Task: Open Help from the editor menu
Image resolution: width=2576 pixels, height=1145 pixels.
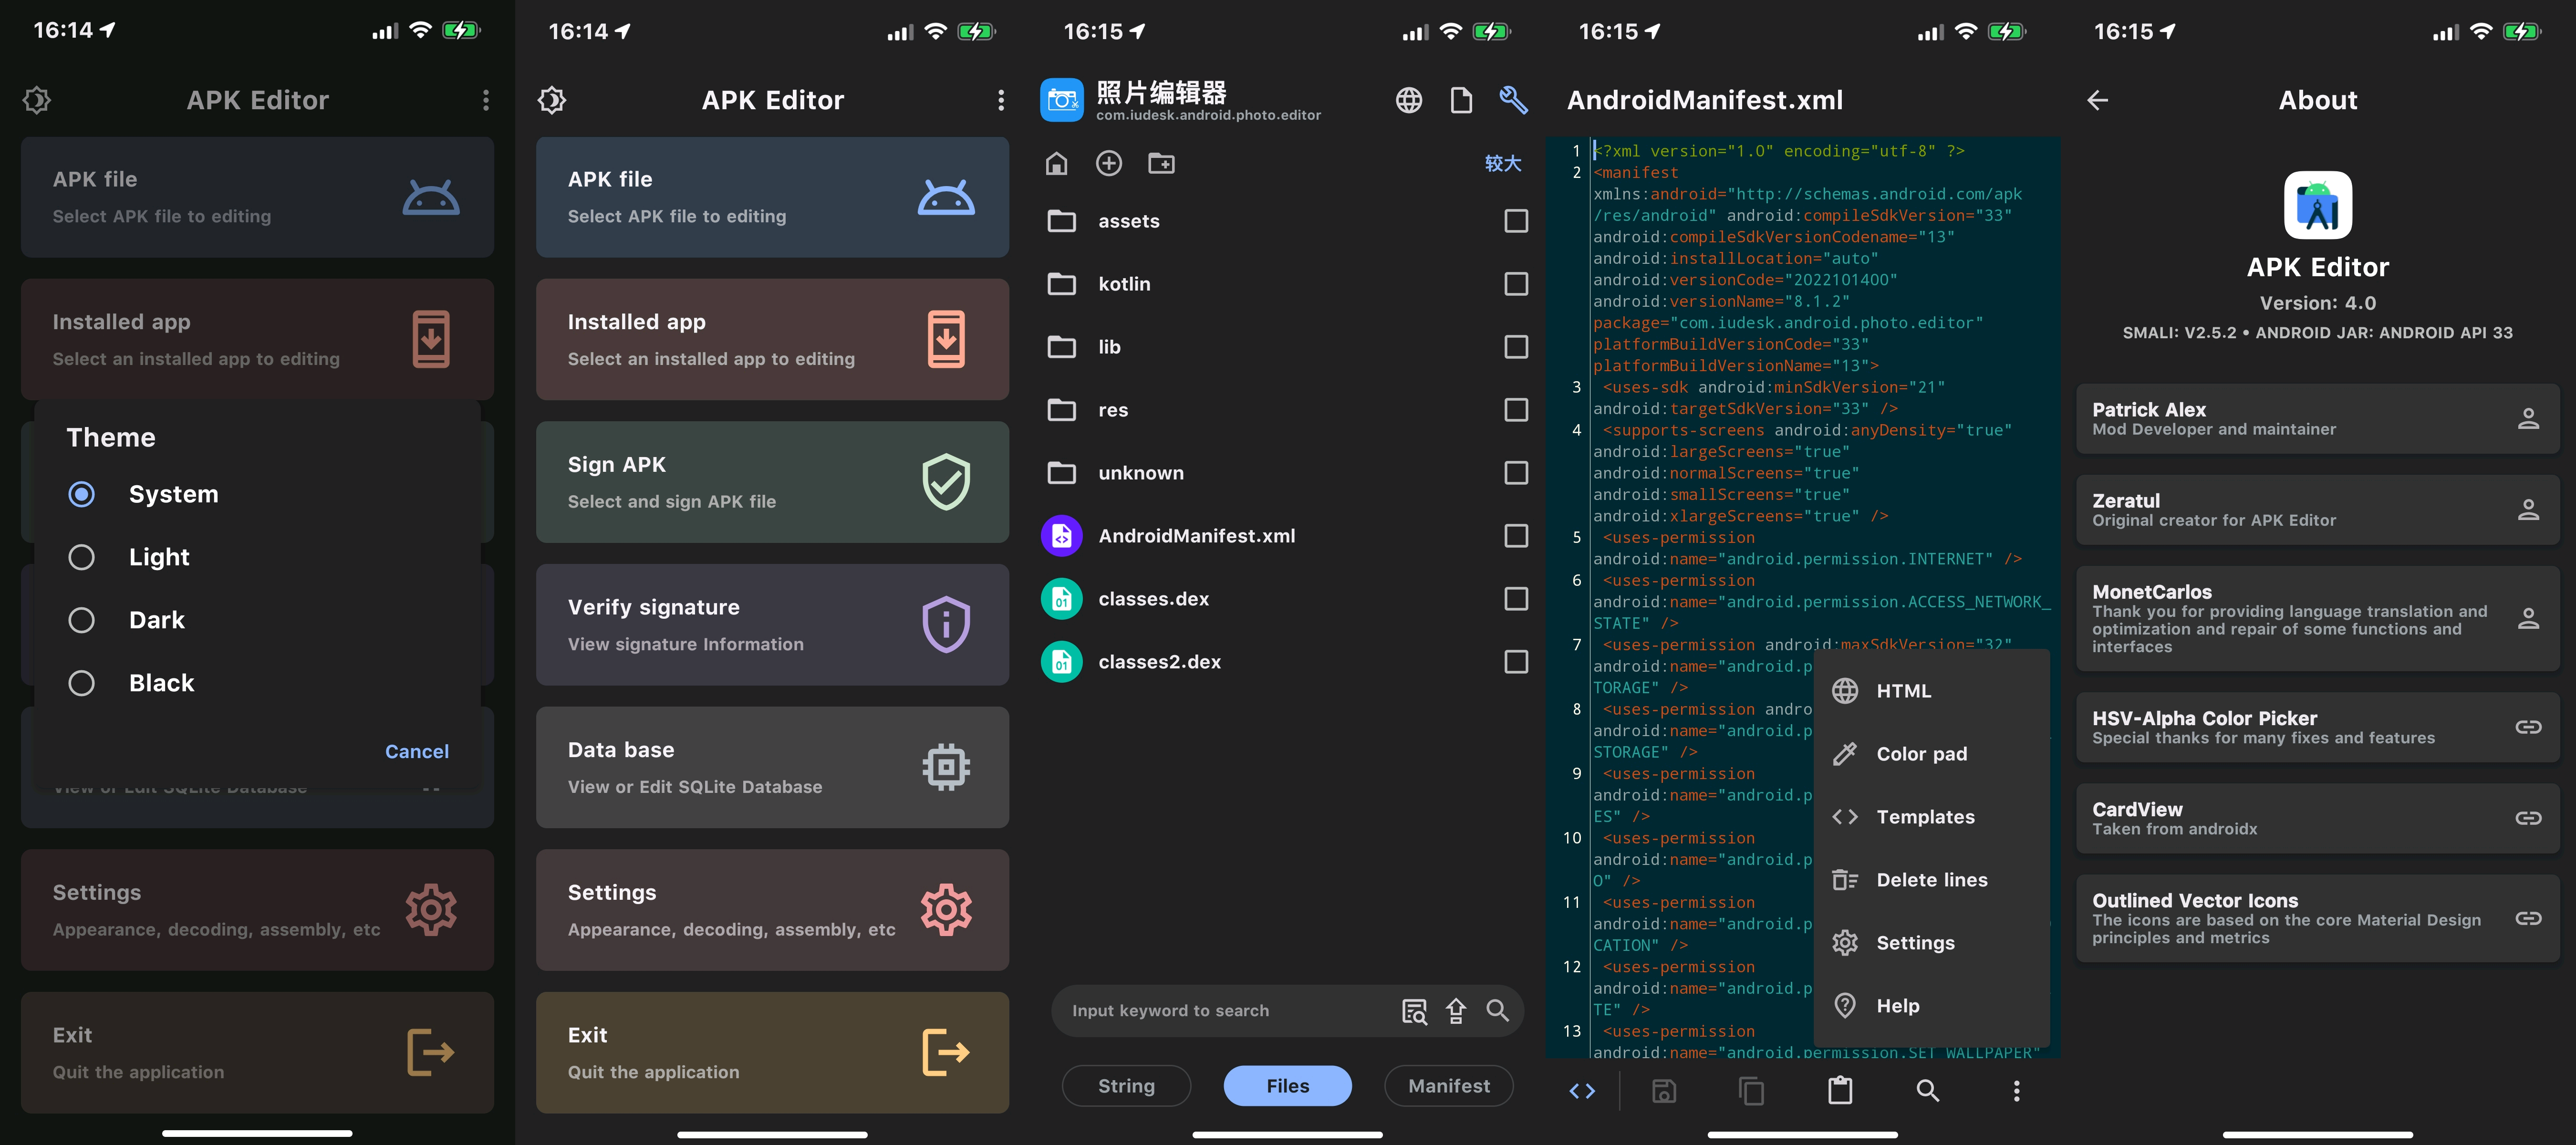Action: point(1932,1006)
